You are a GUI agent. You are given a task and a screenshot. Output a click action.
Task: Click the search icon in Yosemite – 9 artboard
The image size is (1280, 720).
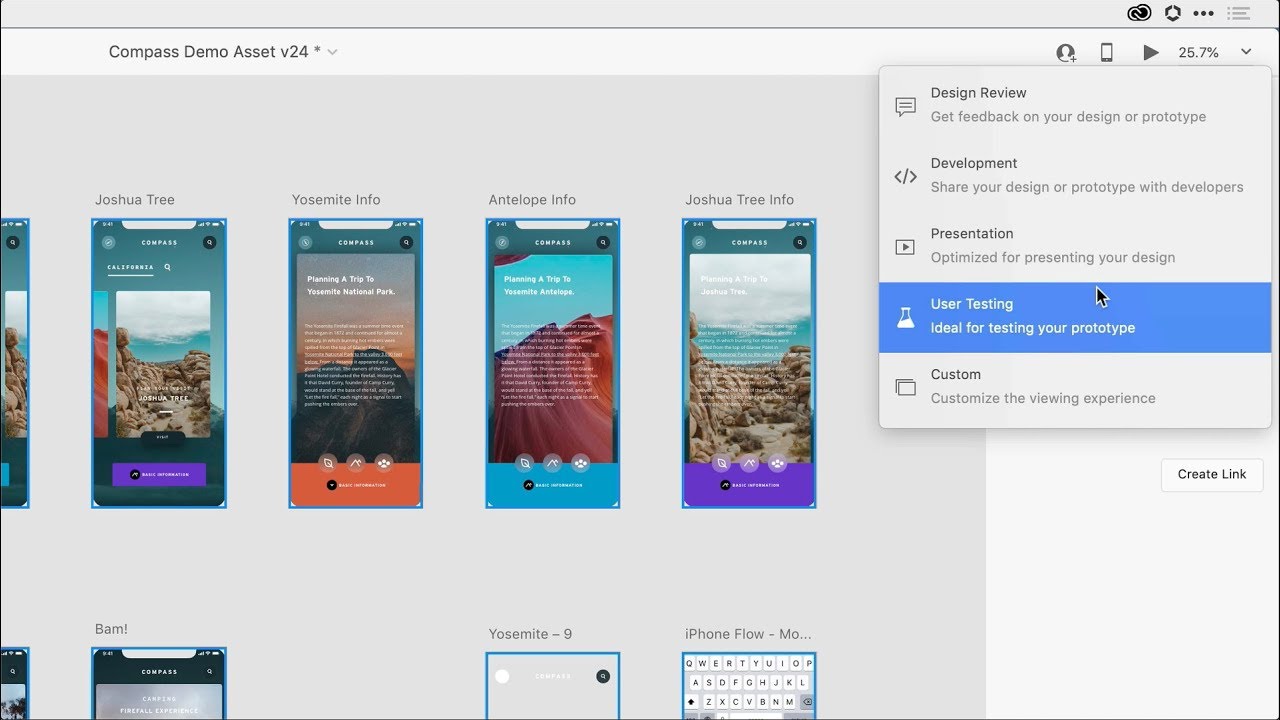(603, 677)
